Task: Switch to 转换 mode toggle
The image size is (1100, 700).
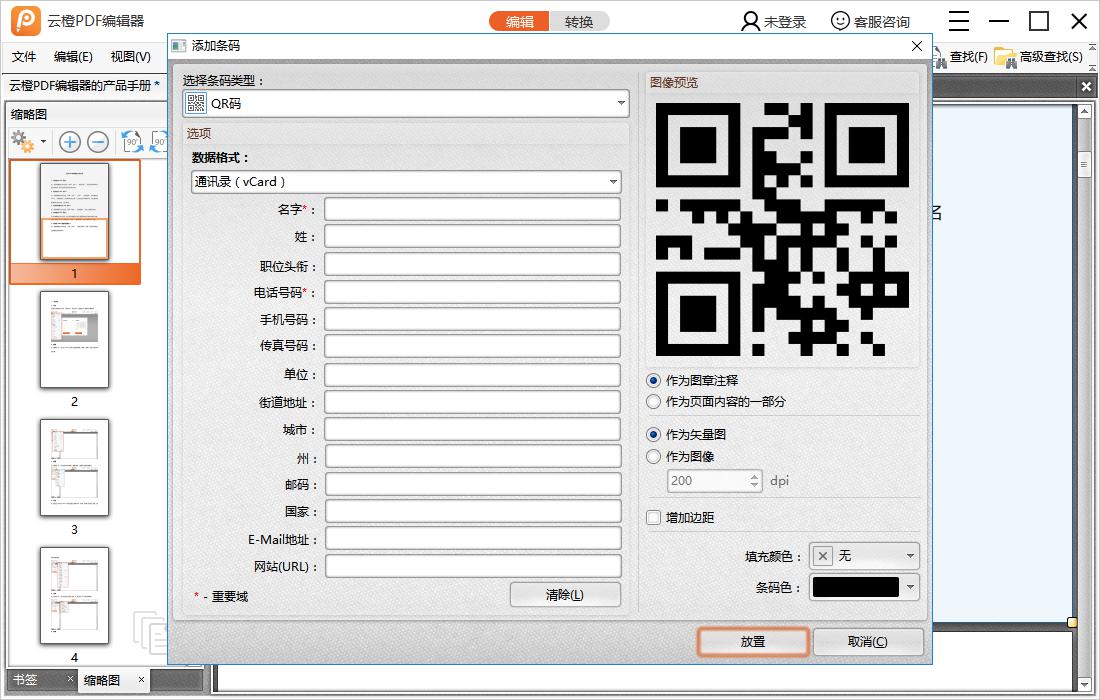Action: (x=579, y=22)
